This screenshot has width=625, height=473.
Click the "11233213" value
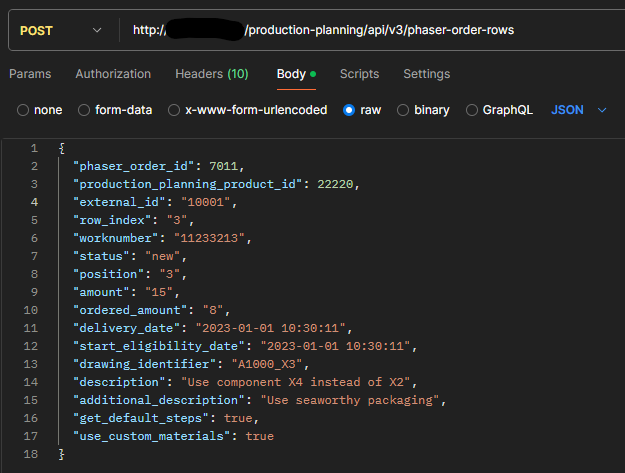point(209,238)
